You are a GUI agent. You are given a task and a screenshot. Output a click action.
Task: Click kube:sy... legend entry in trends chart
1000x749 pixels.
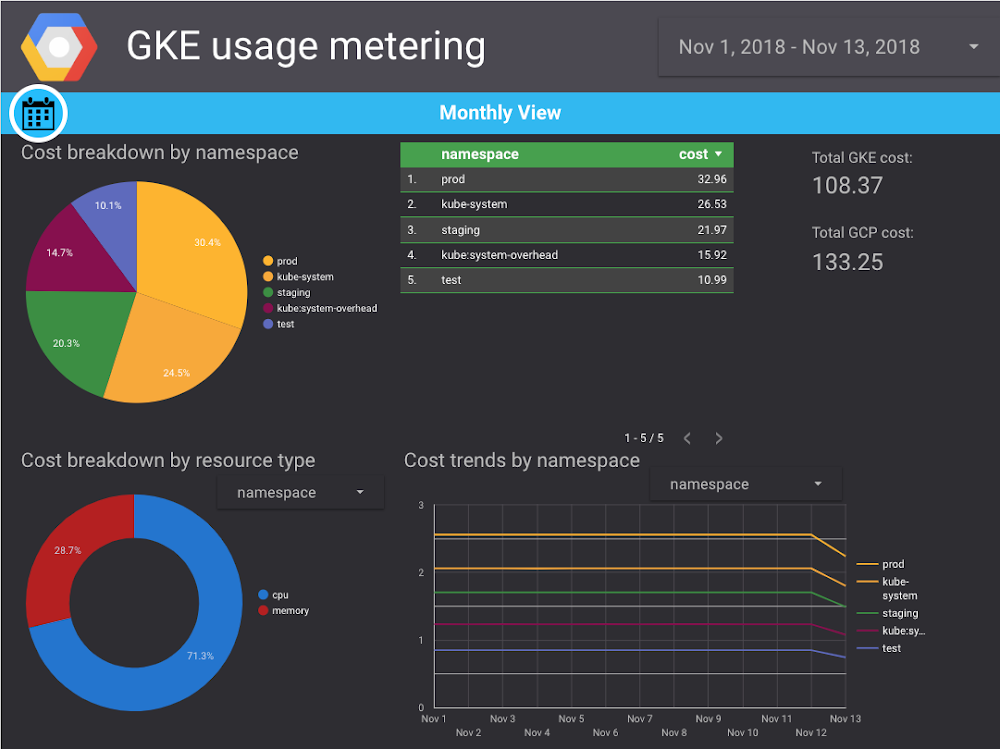[890, 630]
